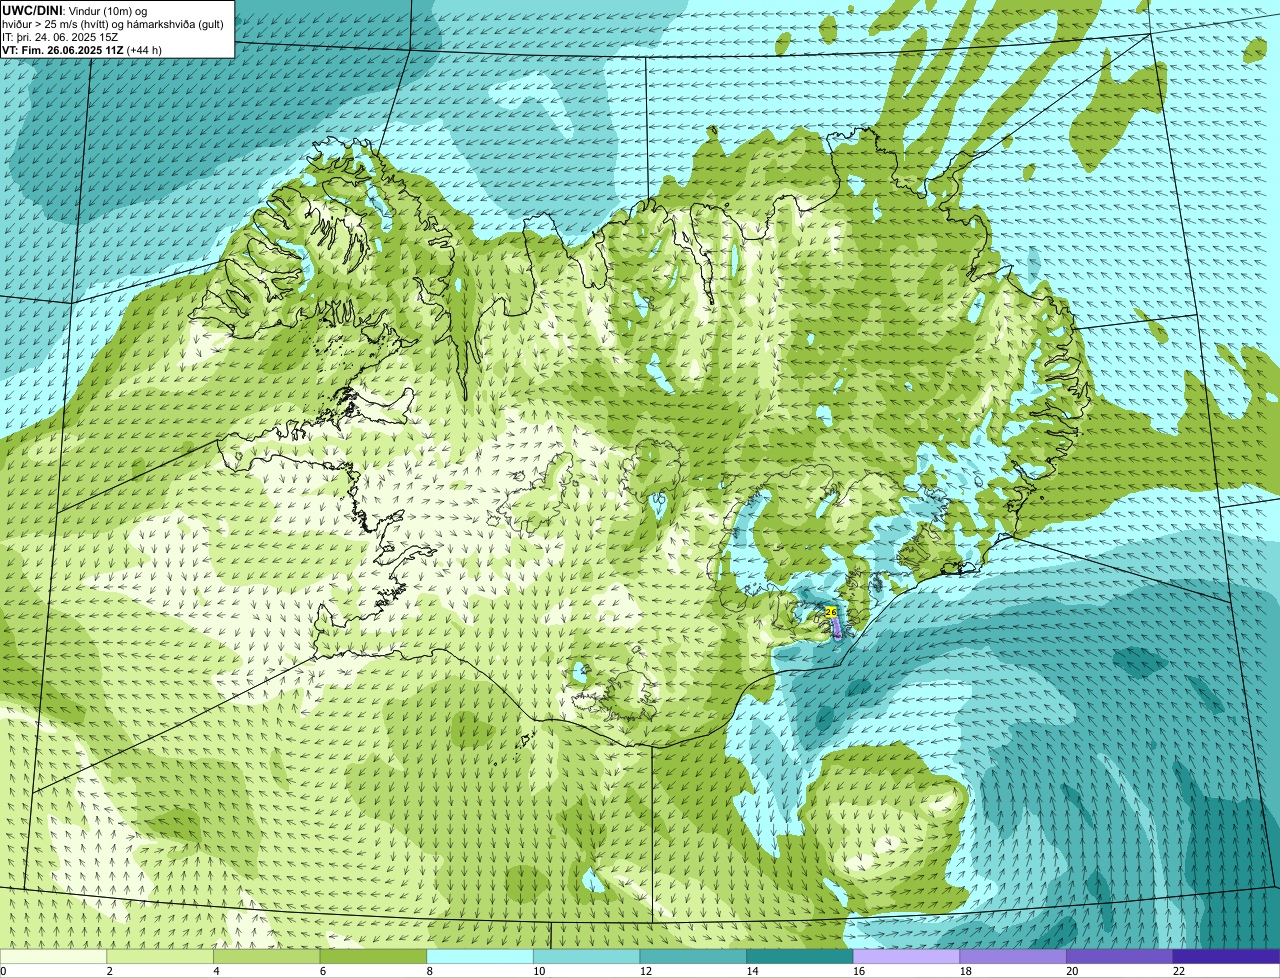Click the 18–20 m/s light purple legend swatch
The image size is (1280, 978).
(x=1013, y=956)
